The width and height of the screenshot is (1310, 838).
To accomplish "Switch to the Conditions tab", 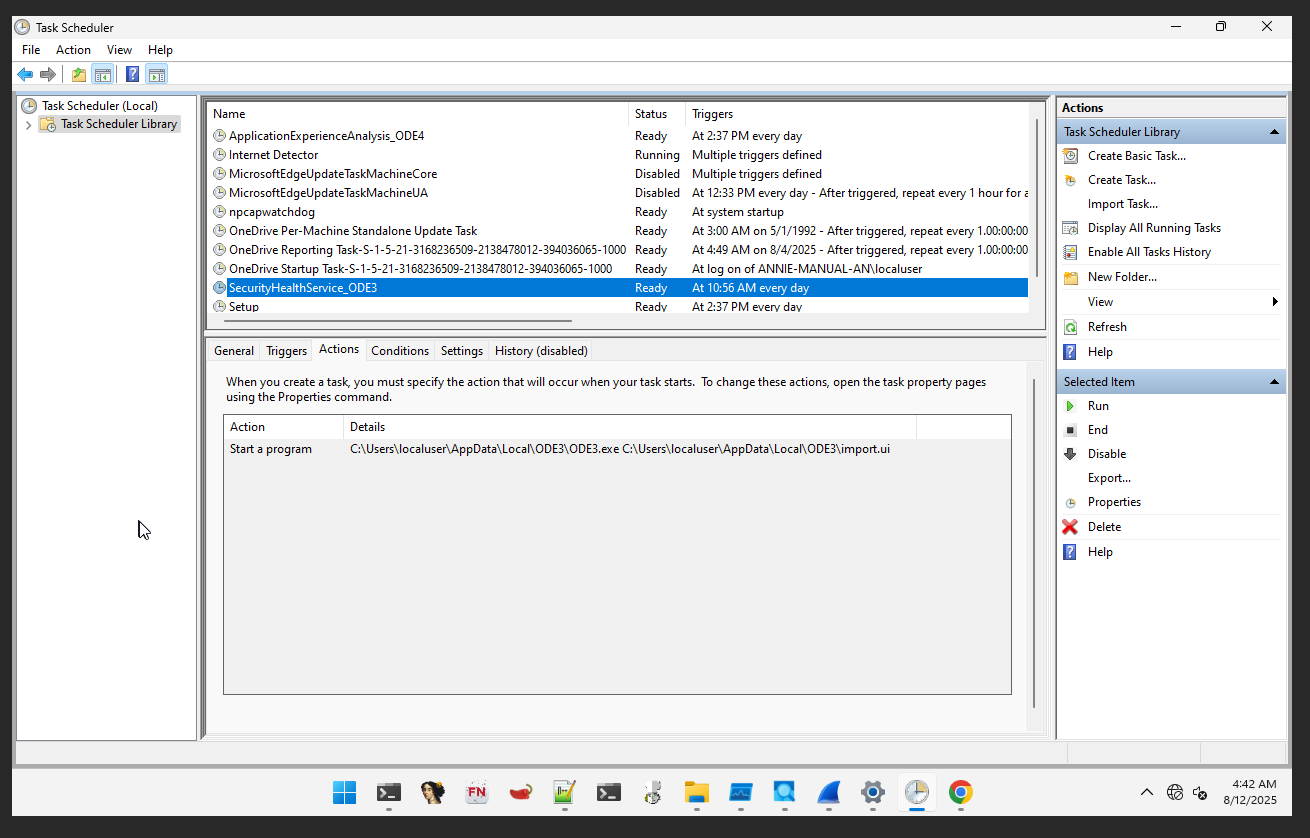I will (399, 351).
